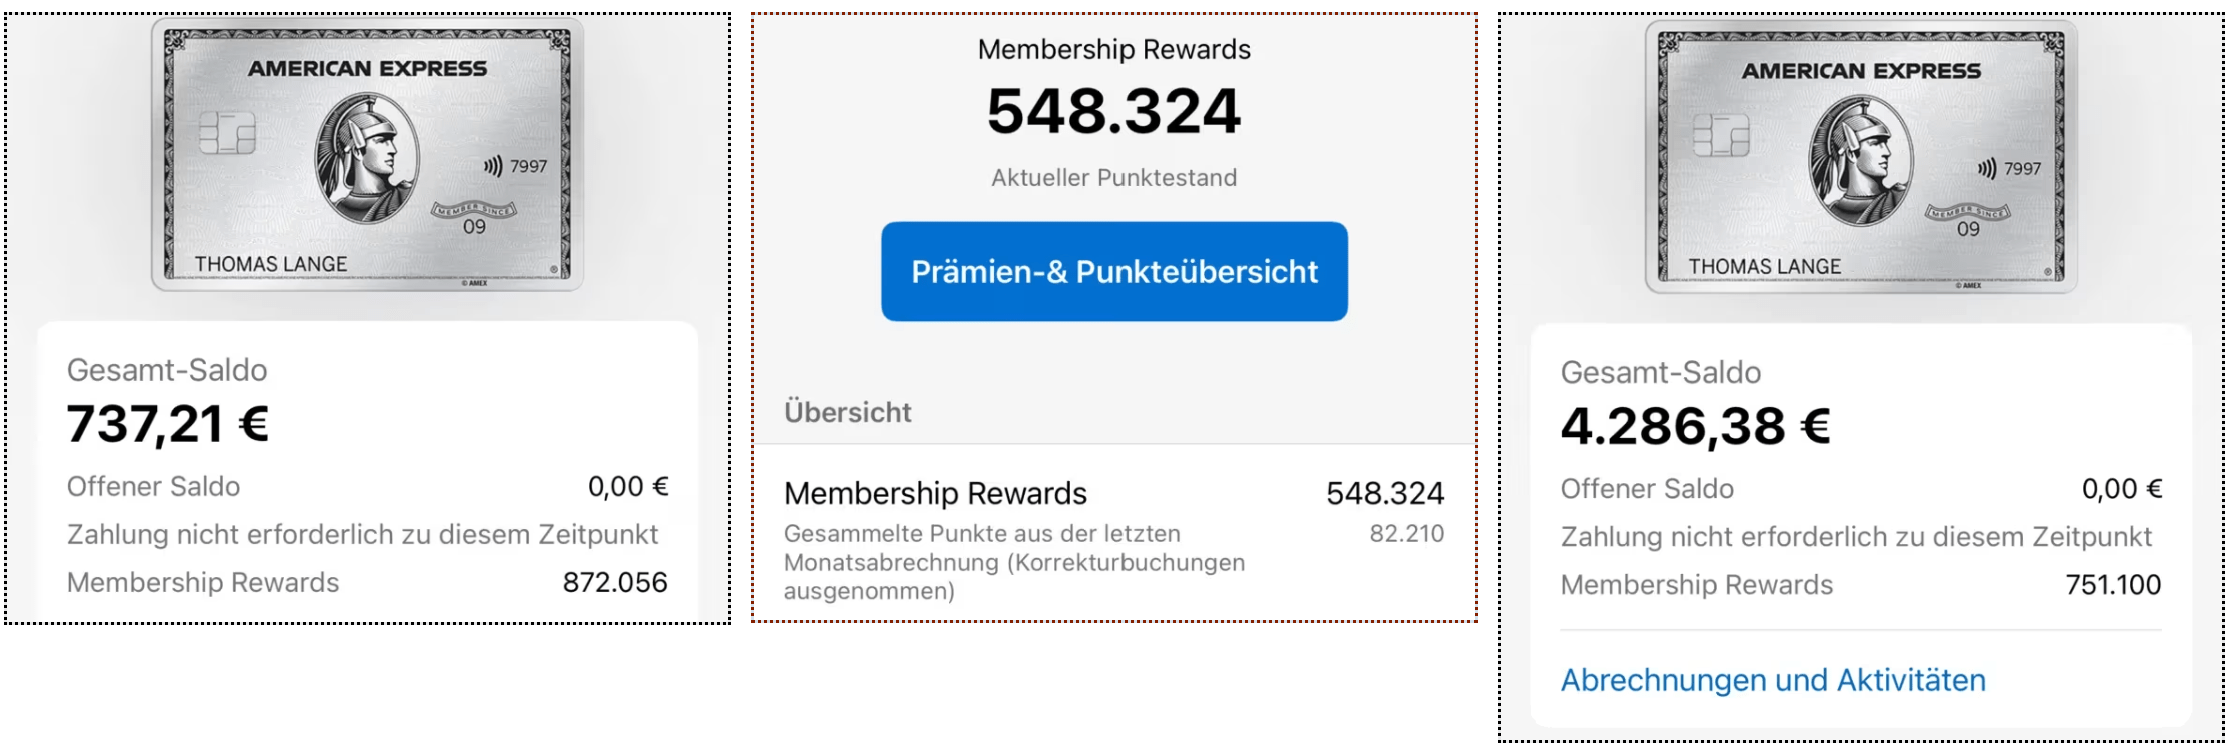Click the centurion portrait on the 4.286,38 € card

click(x=1860, y=160)
